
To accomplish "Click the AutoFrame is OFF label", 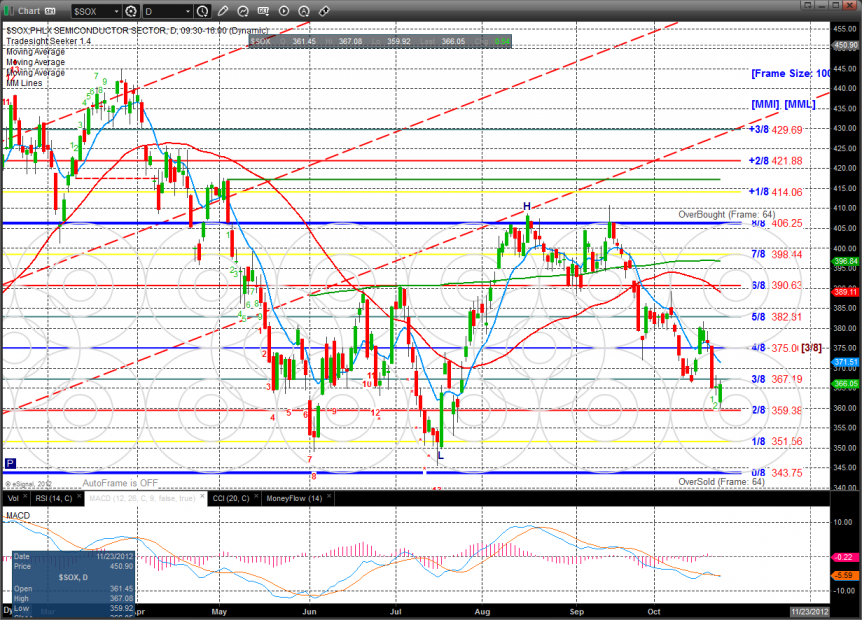I will [x=120, y=483].
